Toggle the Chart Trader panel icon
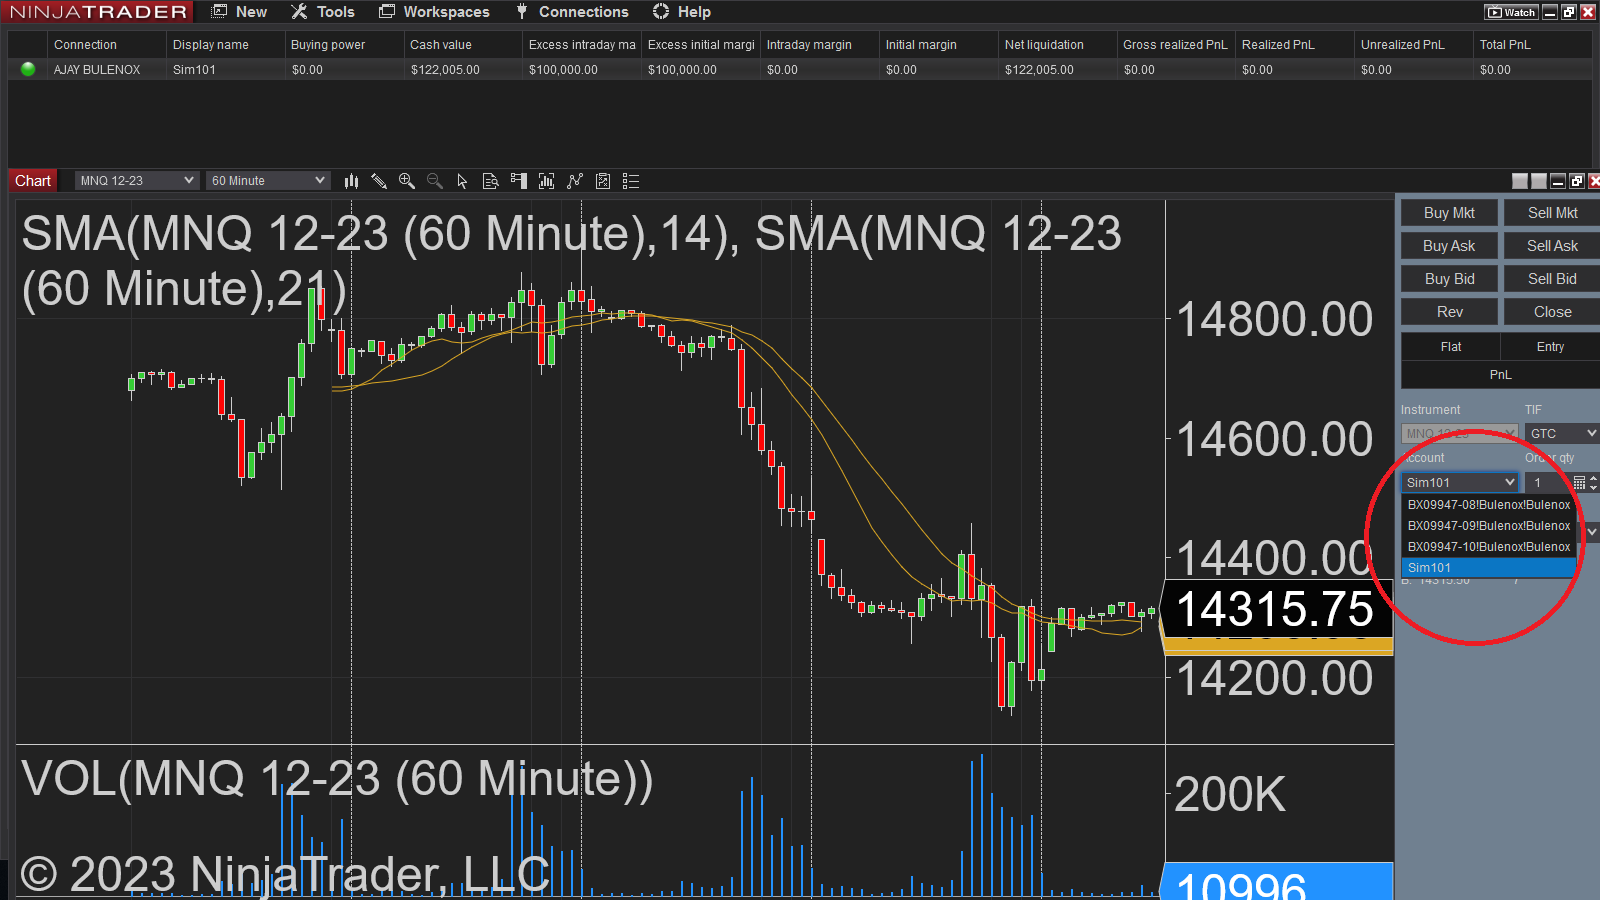 518,181
